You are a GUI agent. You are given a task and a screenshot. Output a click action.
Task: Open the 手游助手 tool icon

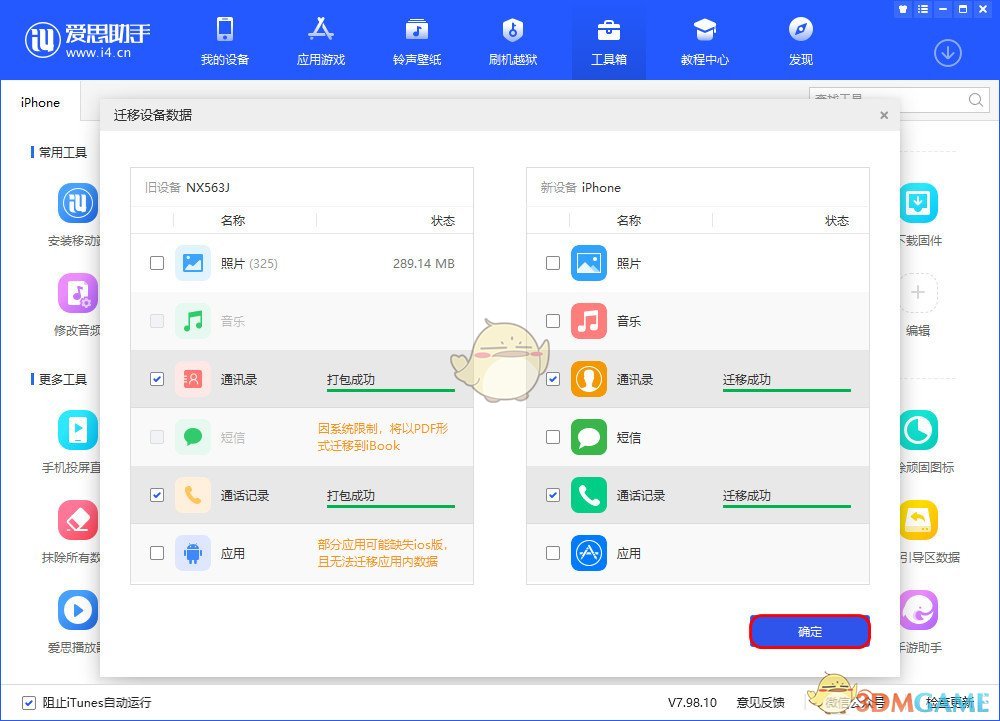click(918, 610)
